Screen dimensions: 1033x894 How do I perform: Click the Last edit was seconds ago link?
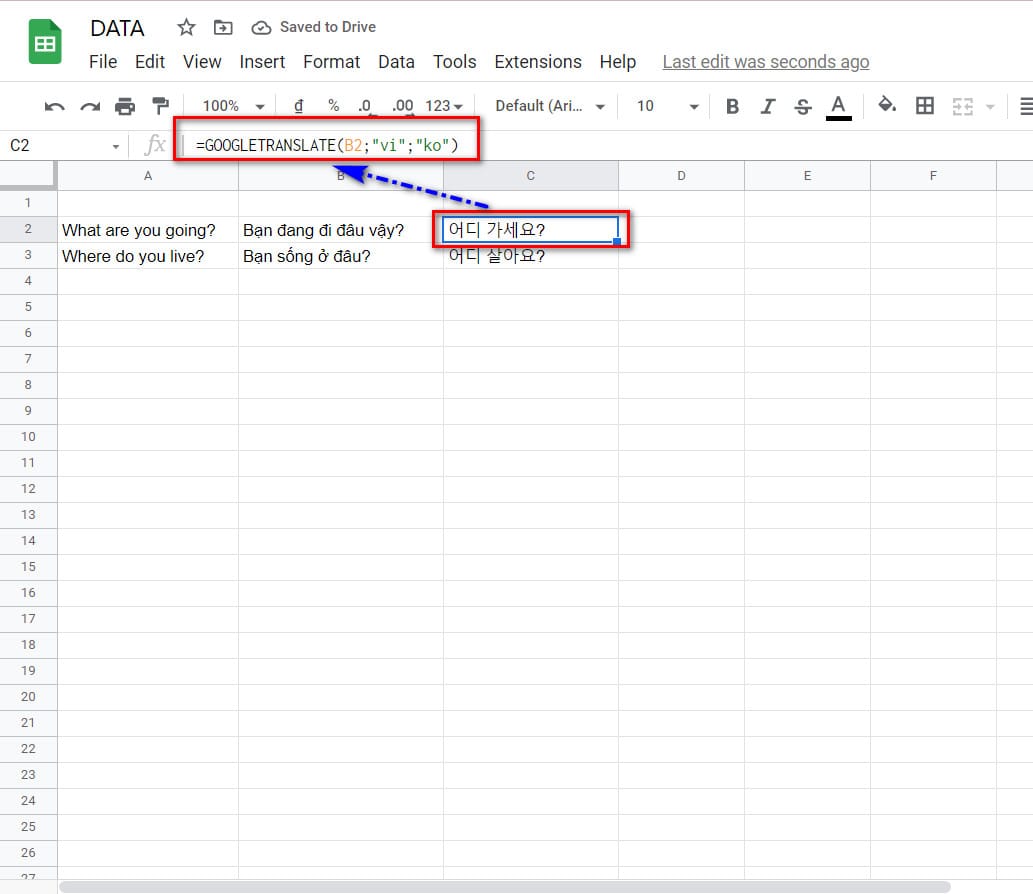point(765,62)
